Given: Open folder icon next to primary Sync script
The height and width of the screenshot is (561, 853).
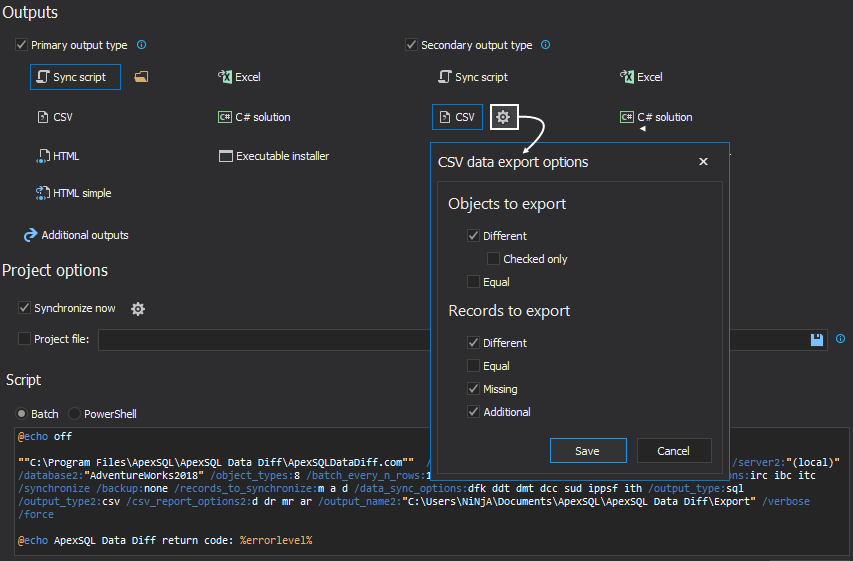Looking at the screenshot, I should click(x=141, y=77).
